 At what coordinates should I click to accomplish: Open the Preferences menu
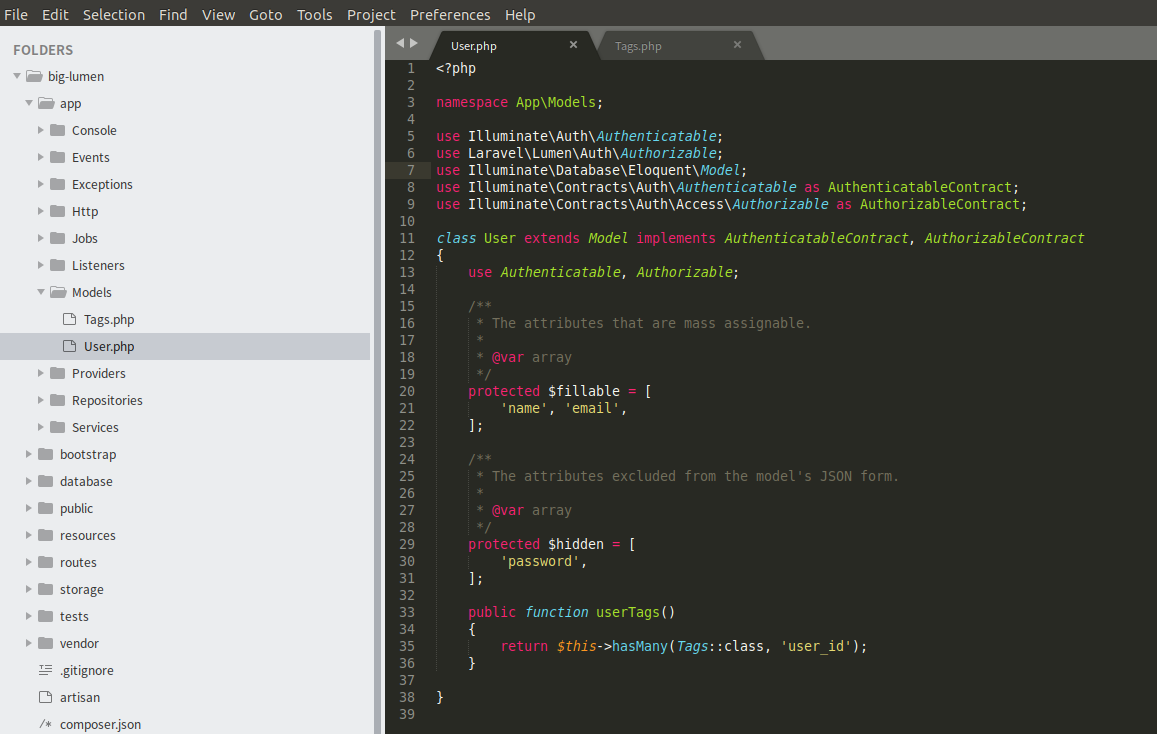[x=450, y=15]
